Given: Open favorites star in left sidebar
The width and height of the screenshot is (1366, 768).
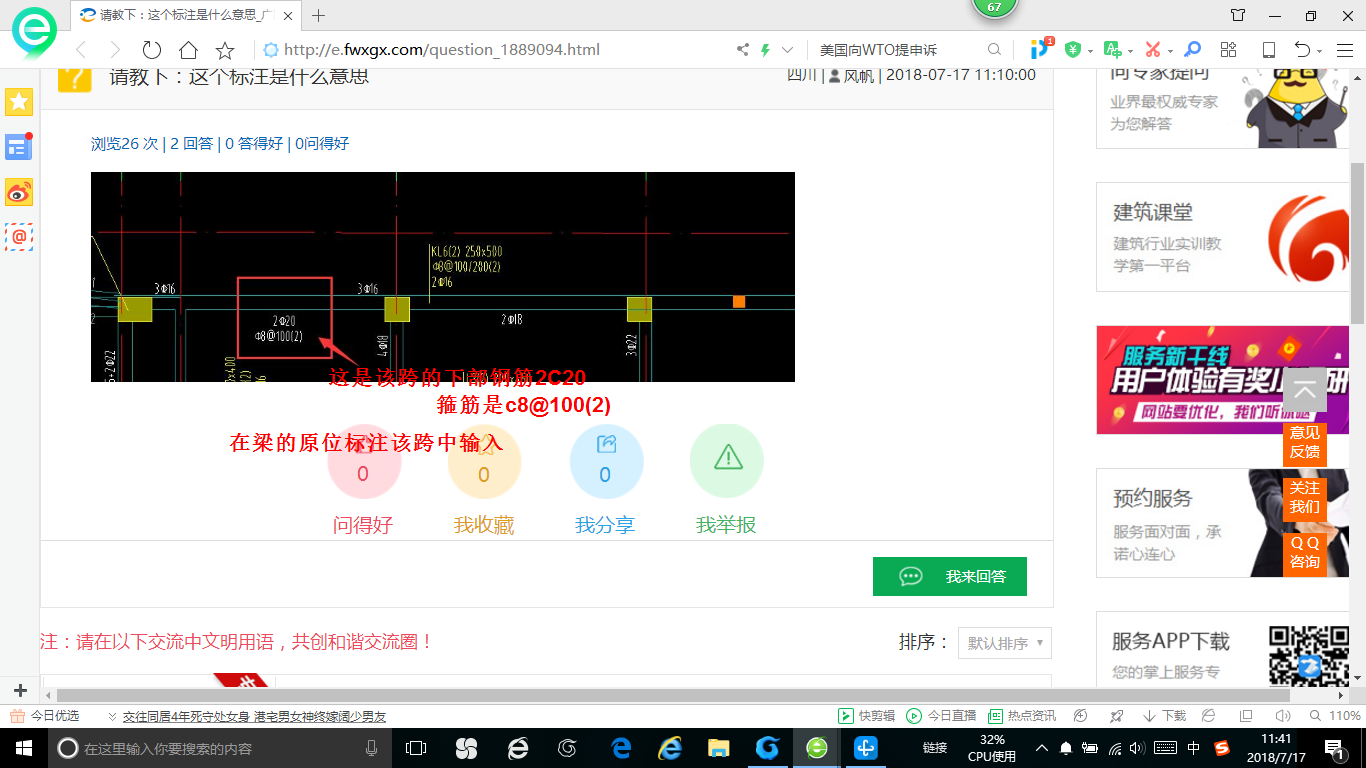Looking at the screenshot, I should point(19,101).
